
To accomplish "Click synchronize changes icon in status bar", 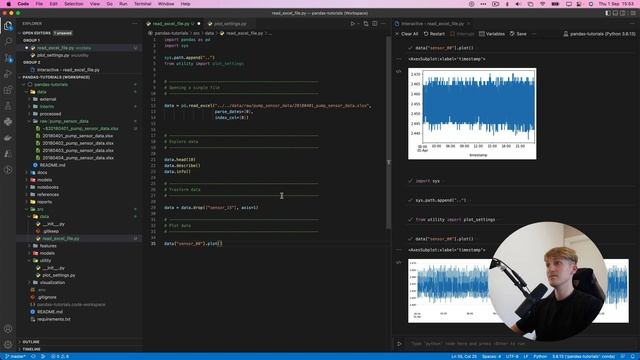I will coord(34,356).
